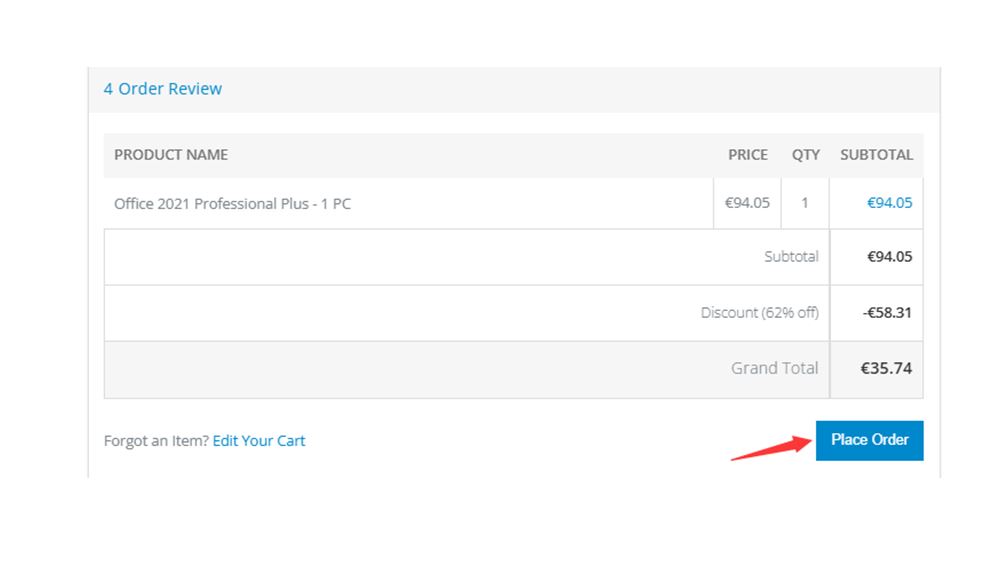Click the quantity value 1 cell
This screenshot has width=993, height=585.
(805, 203)
